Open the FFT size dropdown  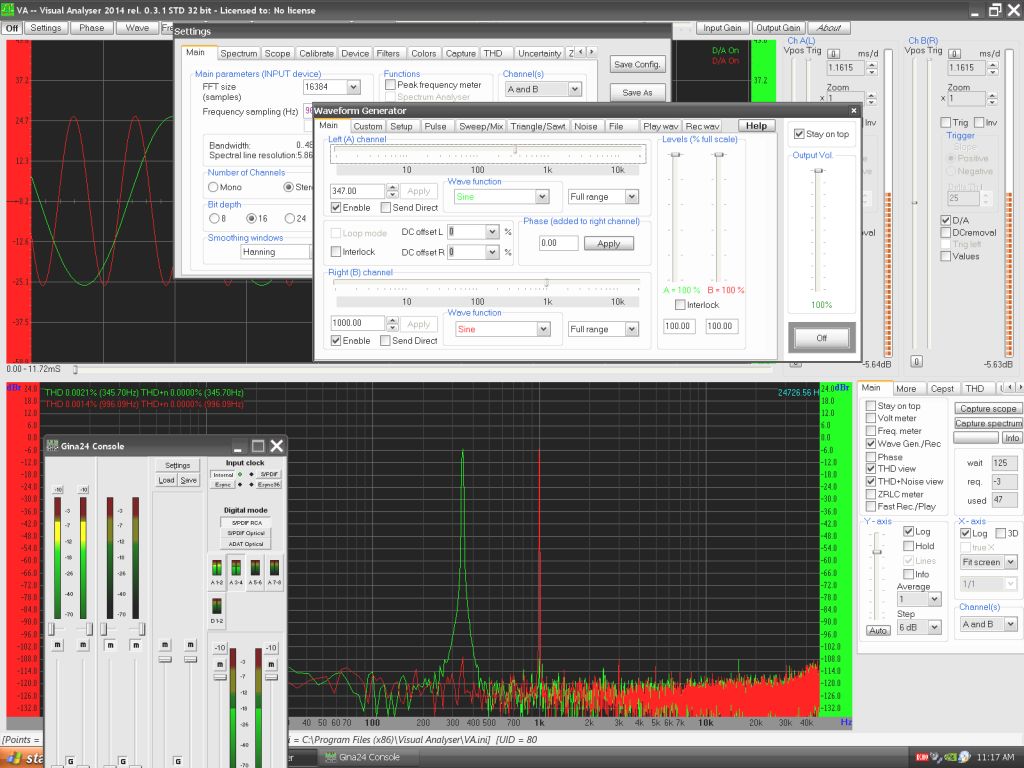[x=353, y=87]
